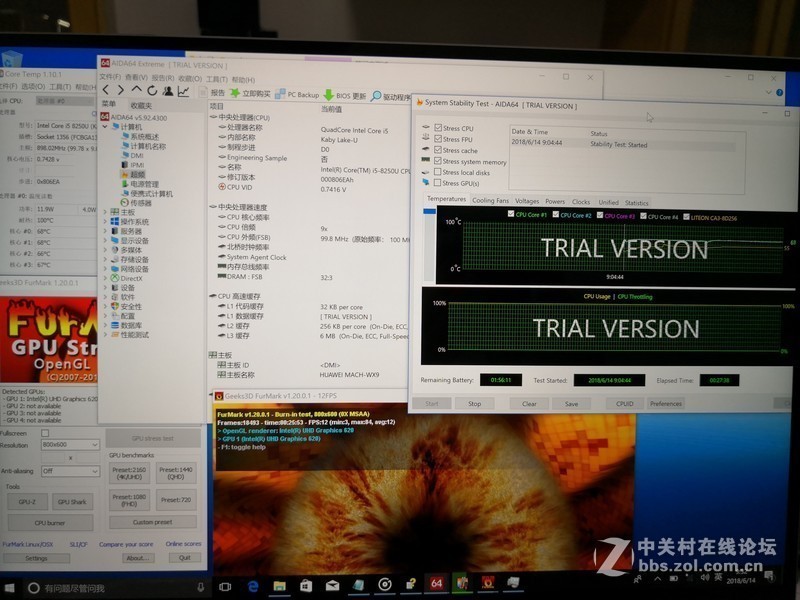Expand the DirectX tree node

click(x=105, y=278)
